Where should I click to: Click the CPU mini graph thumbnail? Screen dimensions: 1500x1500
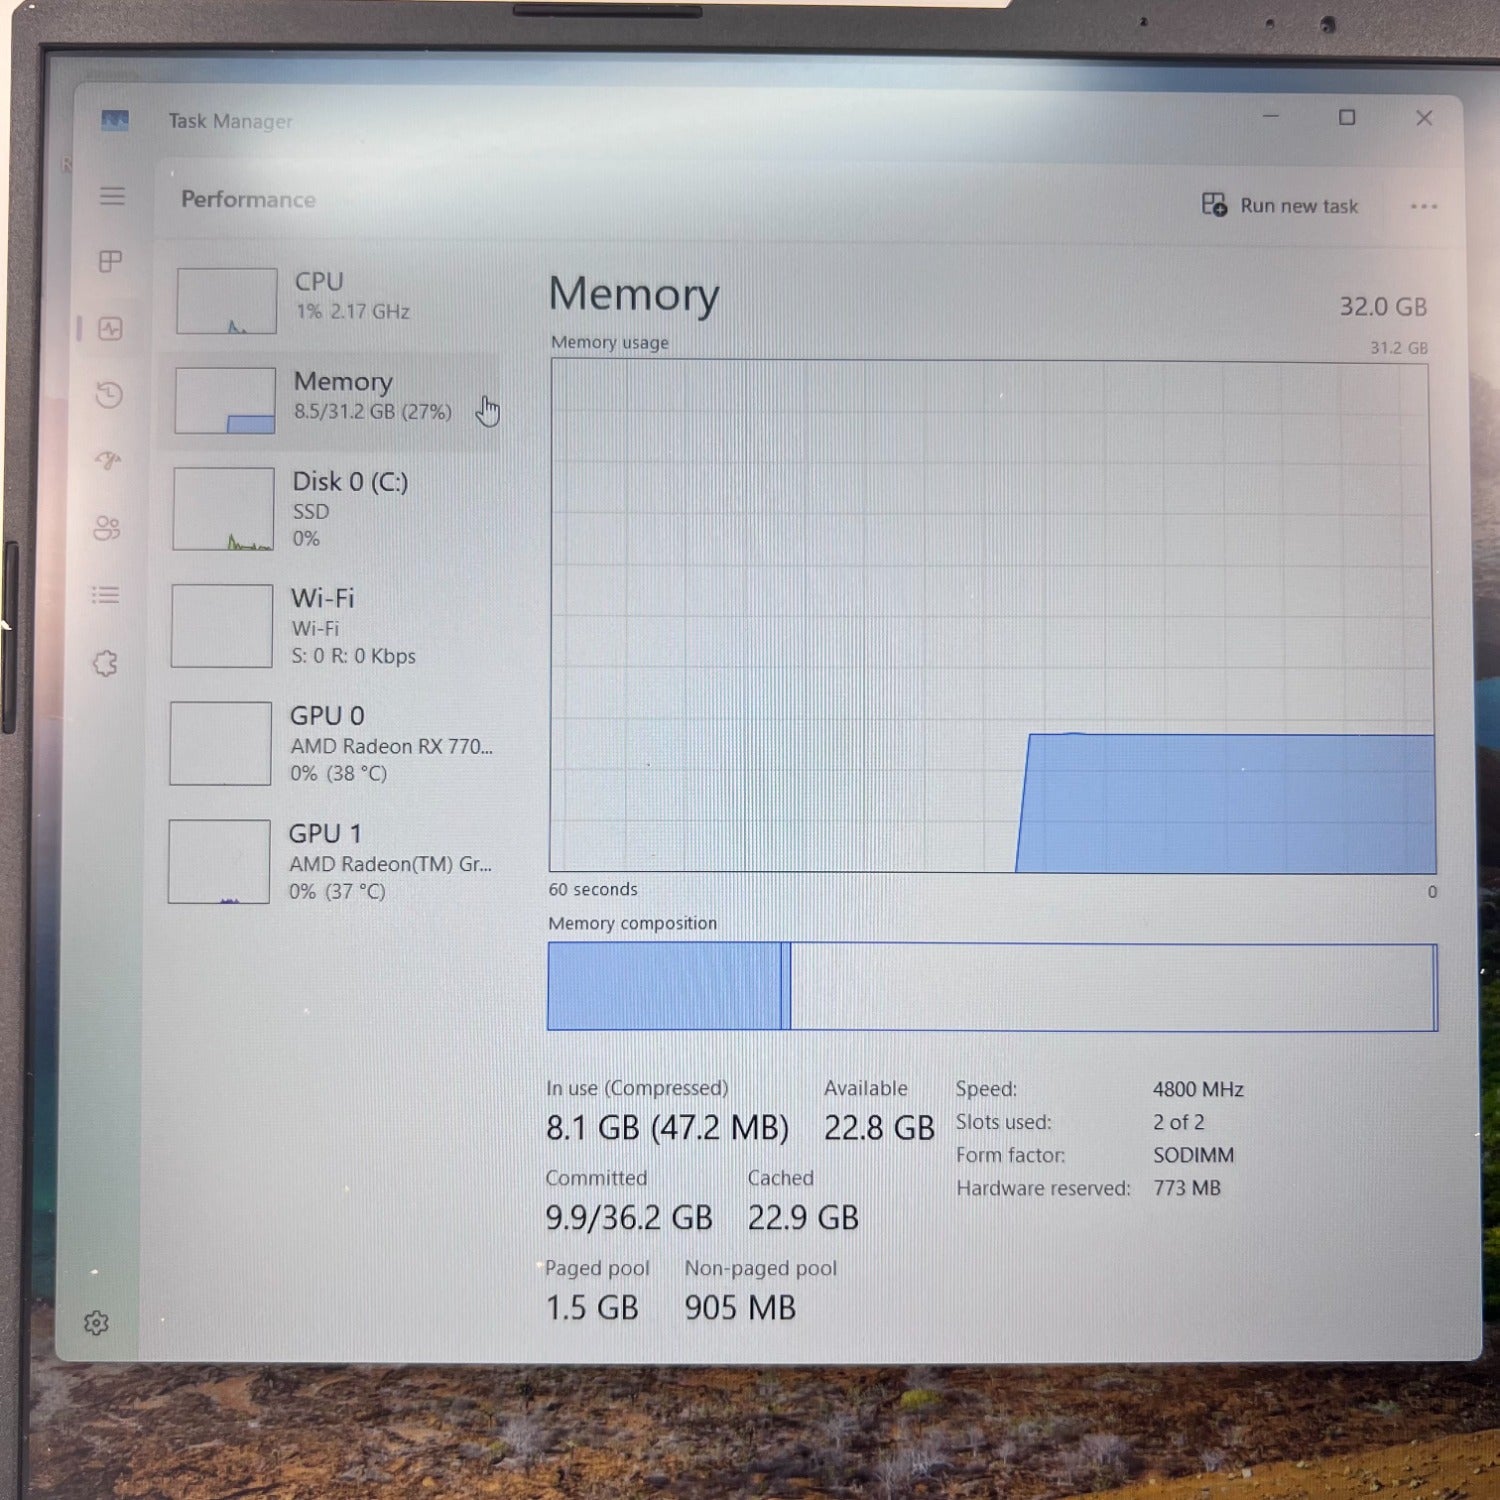point(227,301)
